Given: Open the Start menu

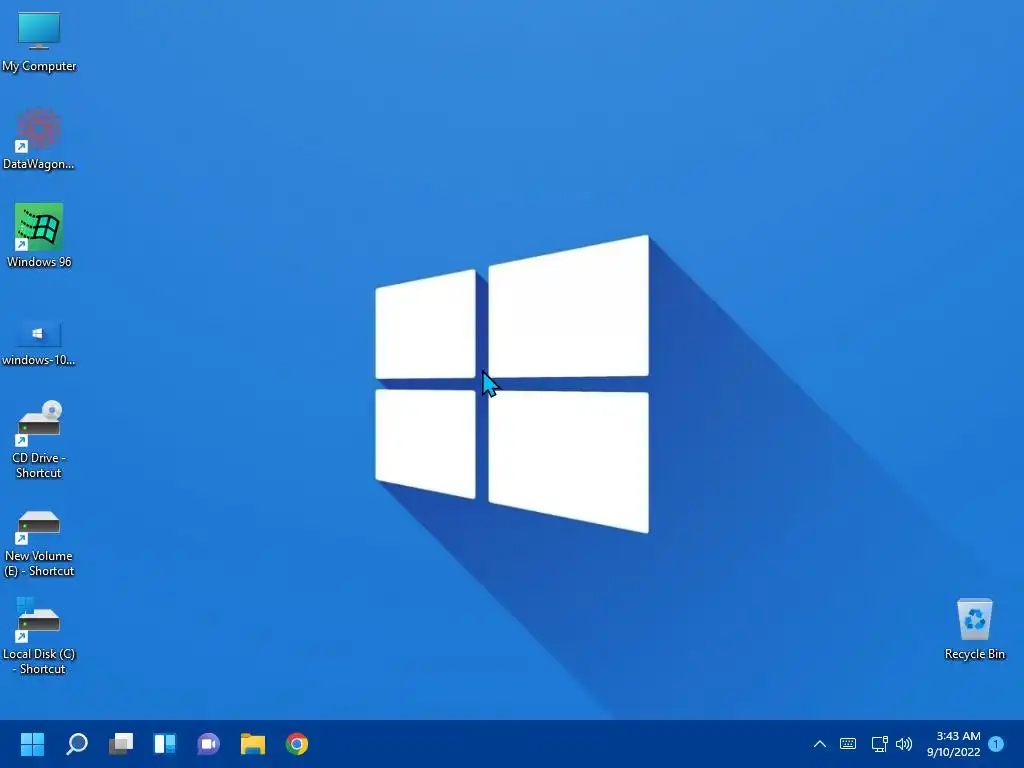Looking at the screenshot, I should click(x=32, y=744).
